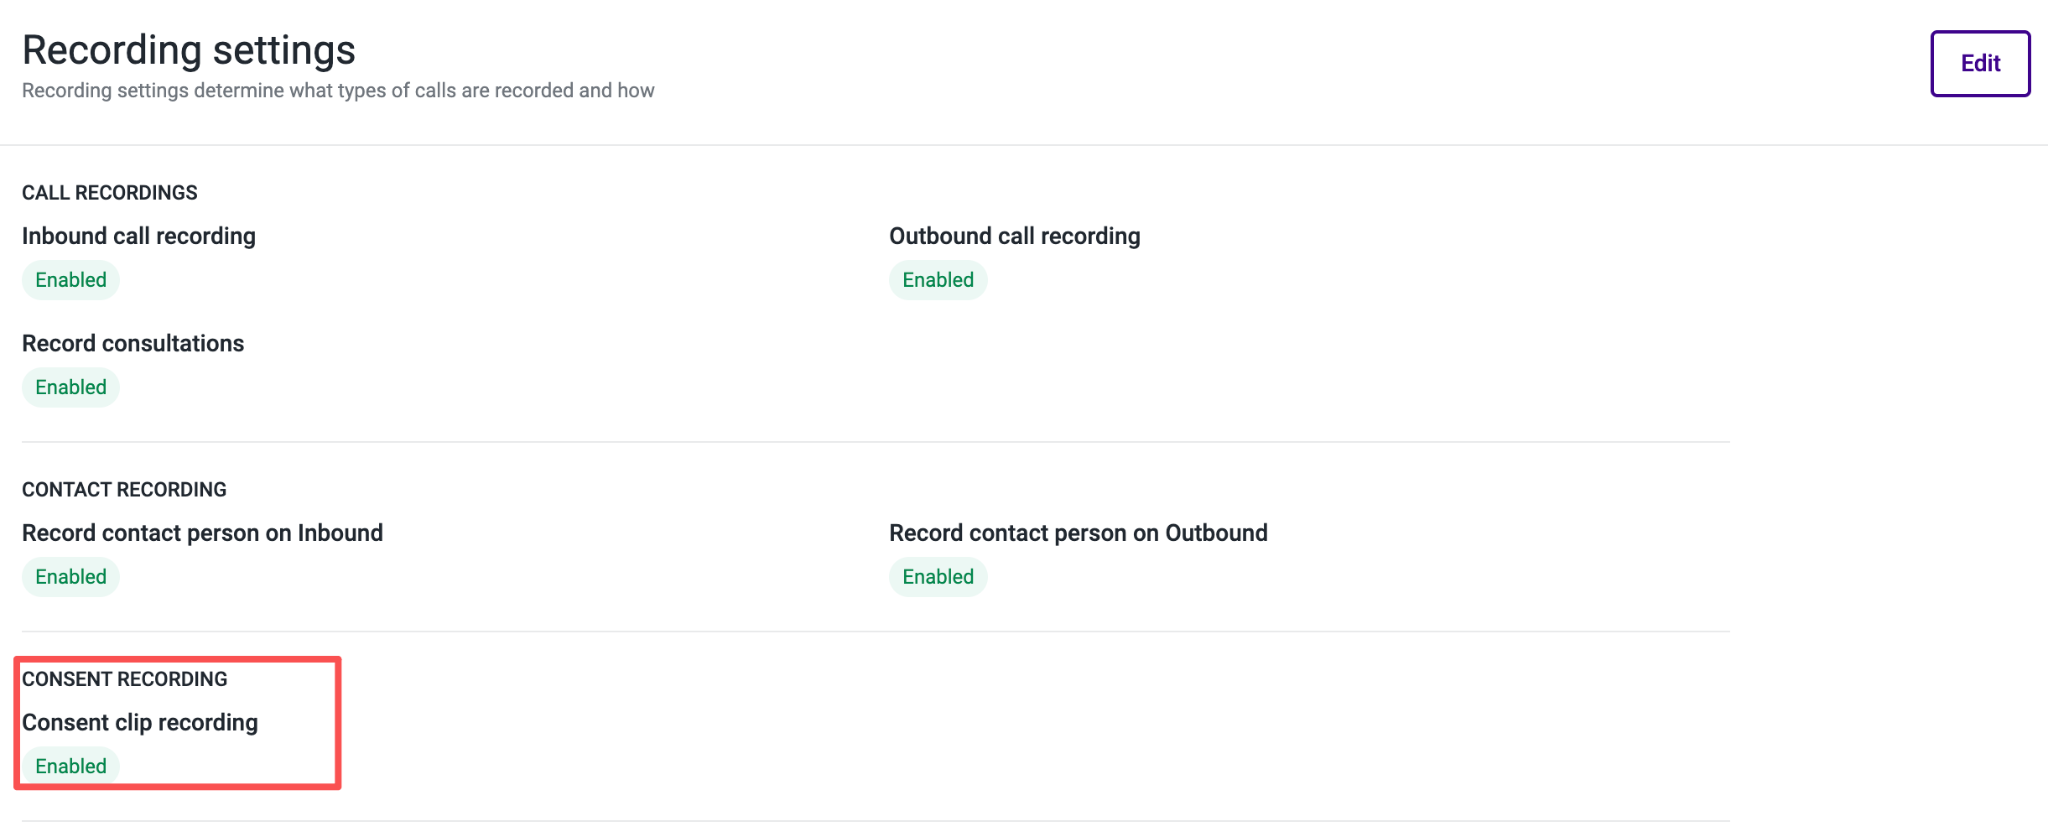The image size is (2048, 829).
Task: Click Enabled badge under Consent clip recording
Action: (71, 766)
